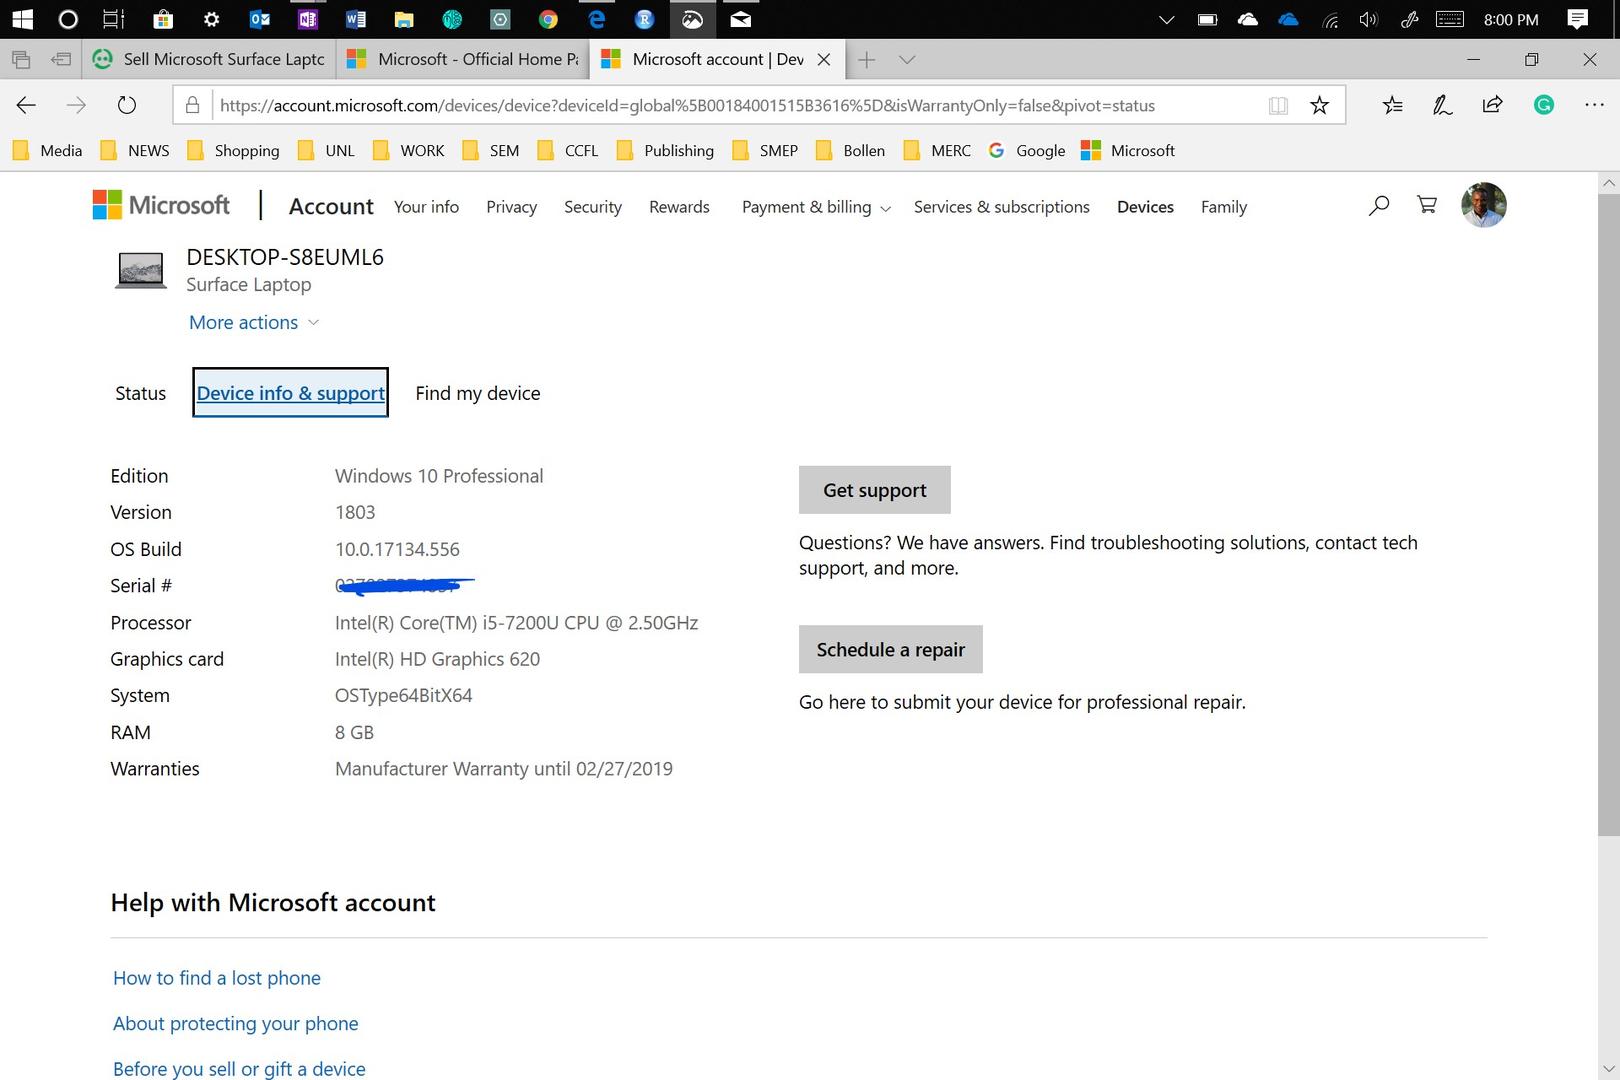The width and height of the screenshot is (1620, 1080).
Task: Go back to the previous page
Action: click(27, 105)
